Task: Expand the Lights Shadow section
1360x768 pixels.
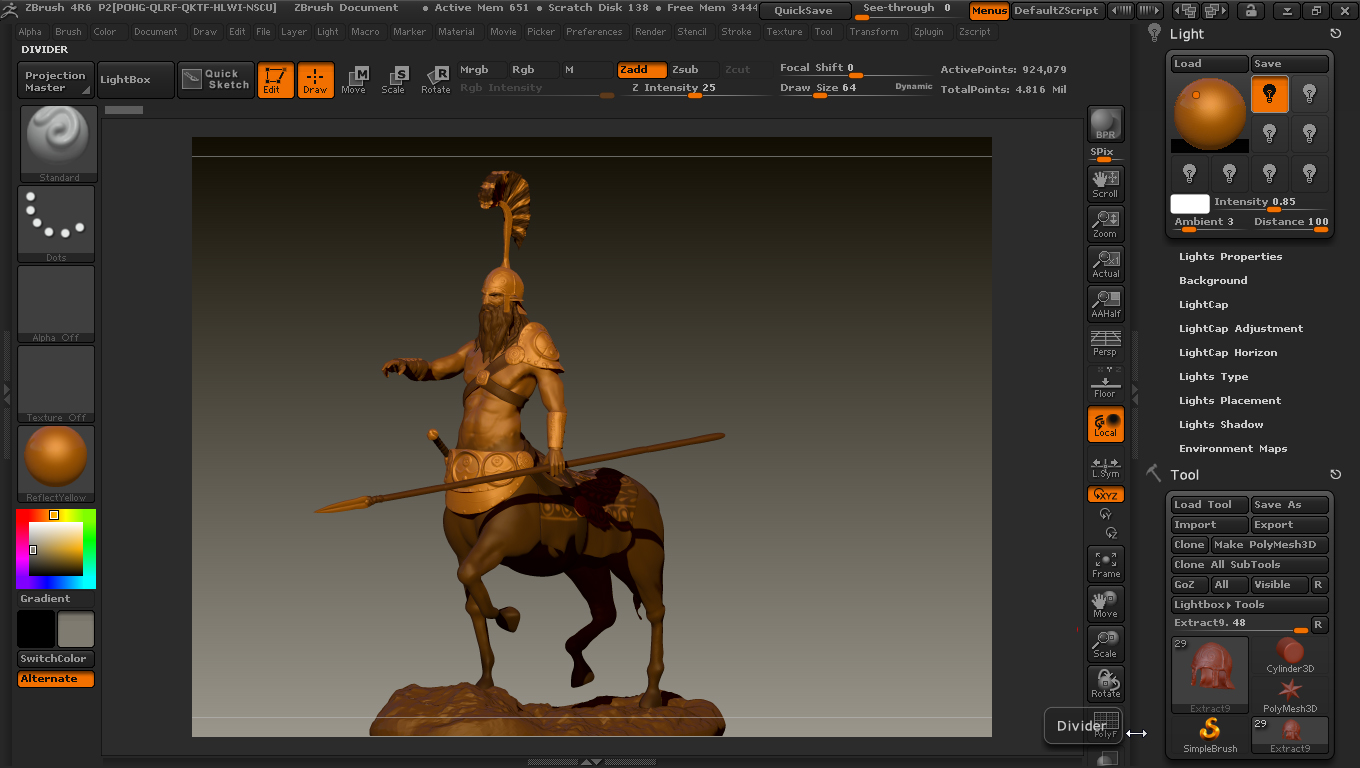Action: (x=1221, y=425)
